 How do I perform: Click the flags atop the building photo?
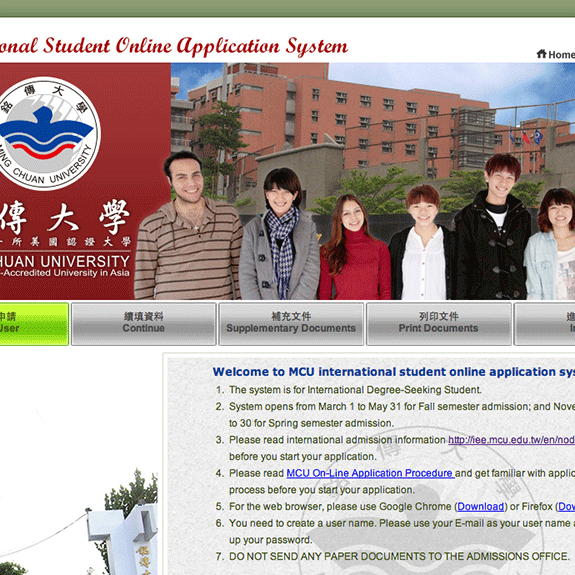(525, 136)
